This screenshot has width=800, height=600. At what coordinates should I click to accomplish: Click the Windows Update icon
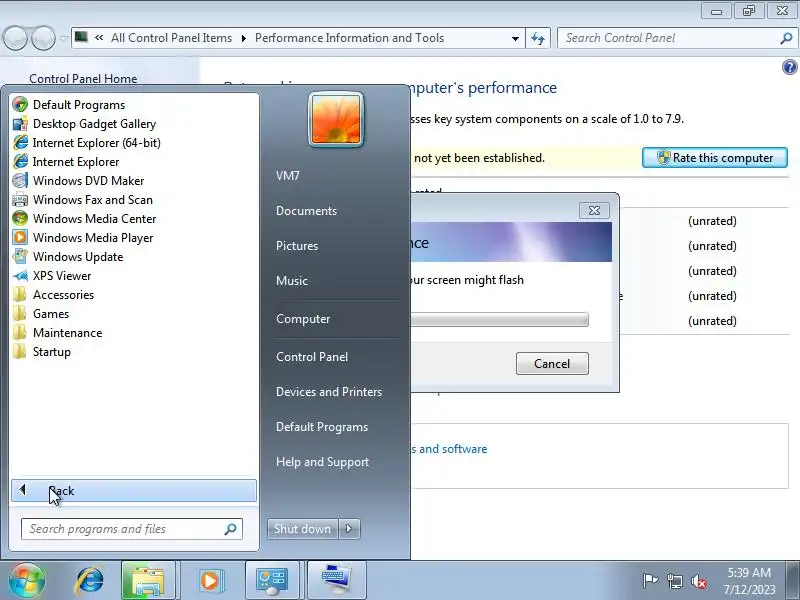20,257
